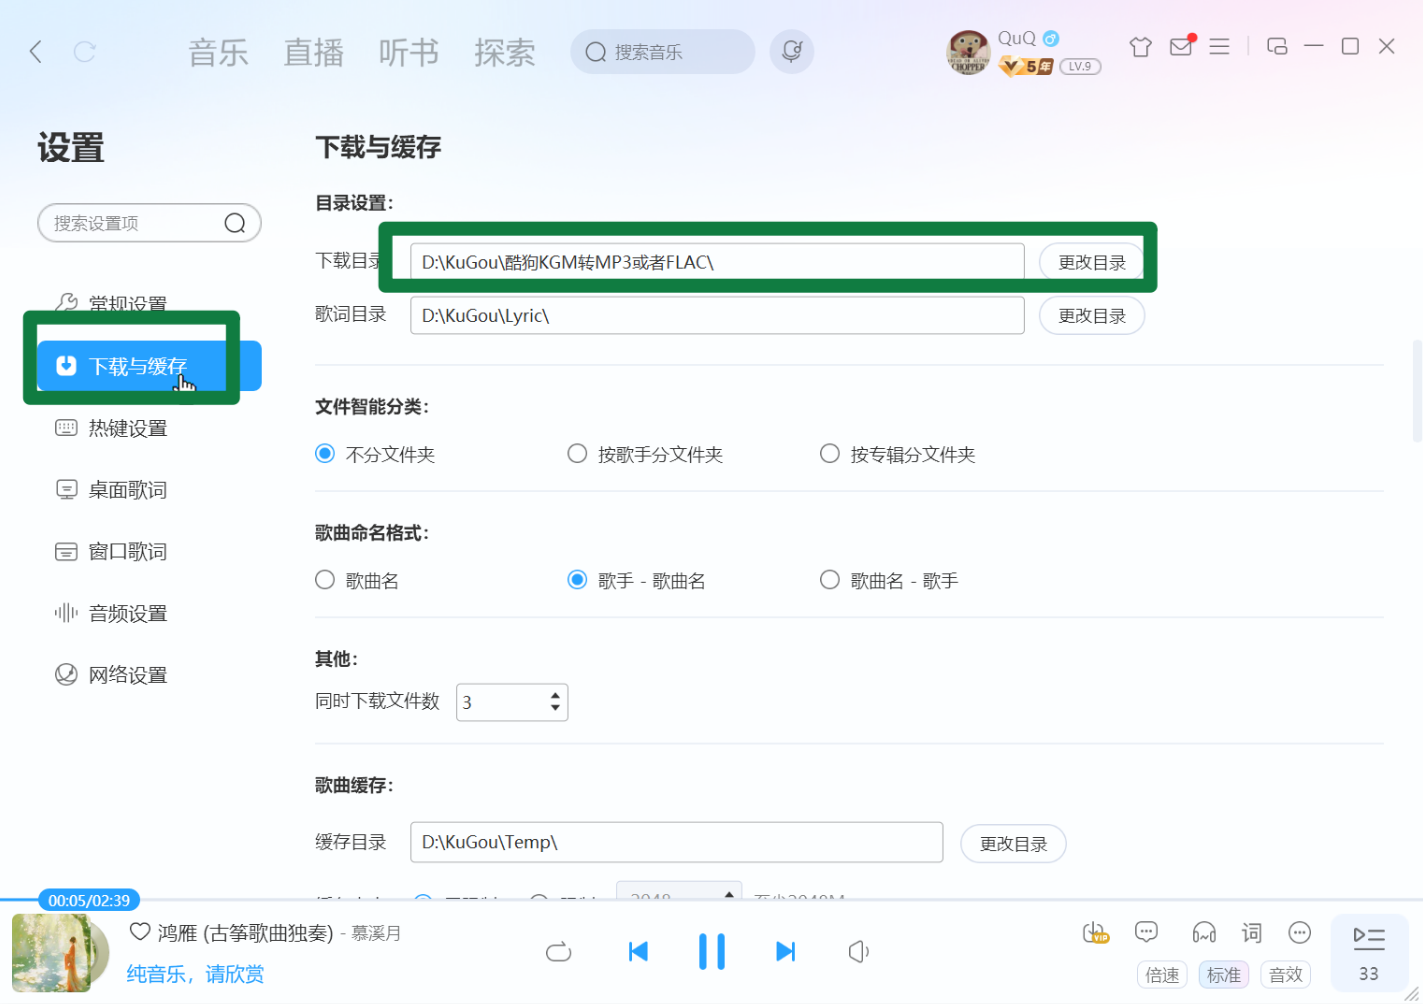Focus the 搜索设置项 search field
This screenshot has height=1004, width=1423.
click(x=149, y=223)
